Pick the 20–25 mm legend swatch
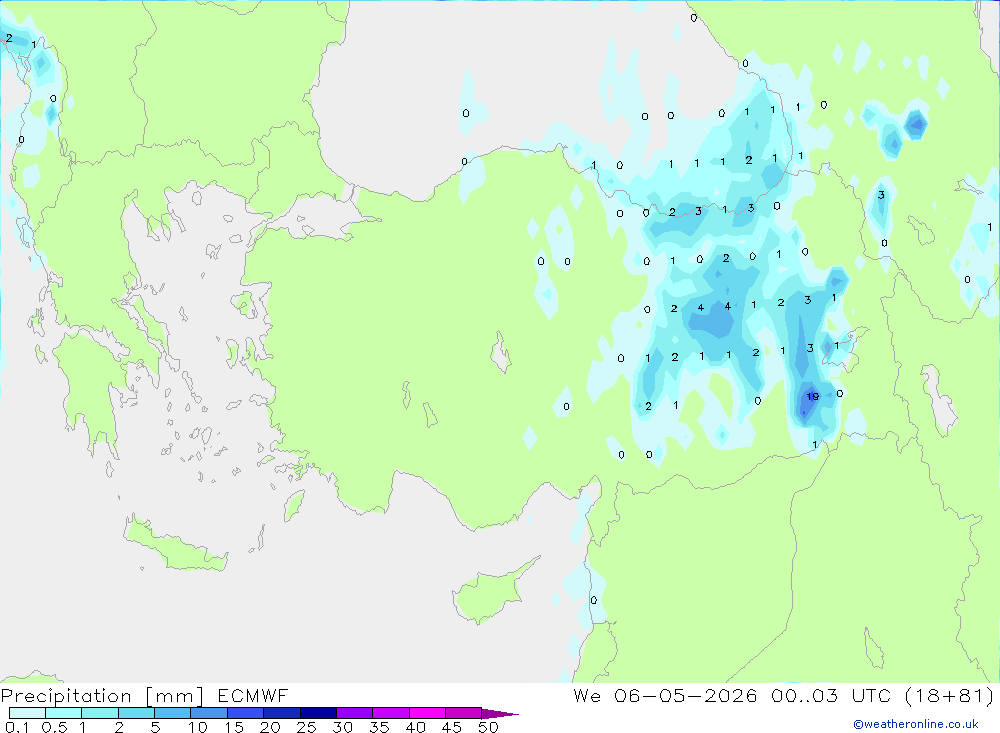 tap(282, 713)
